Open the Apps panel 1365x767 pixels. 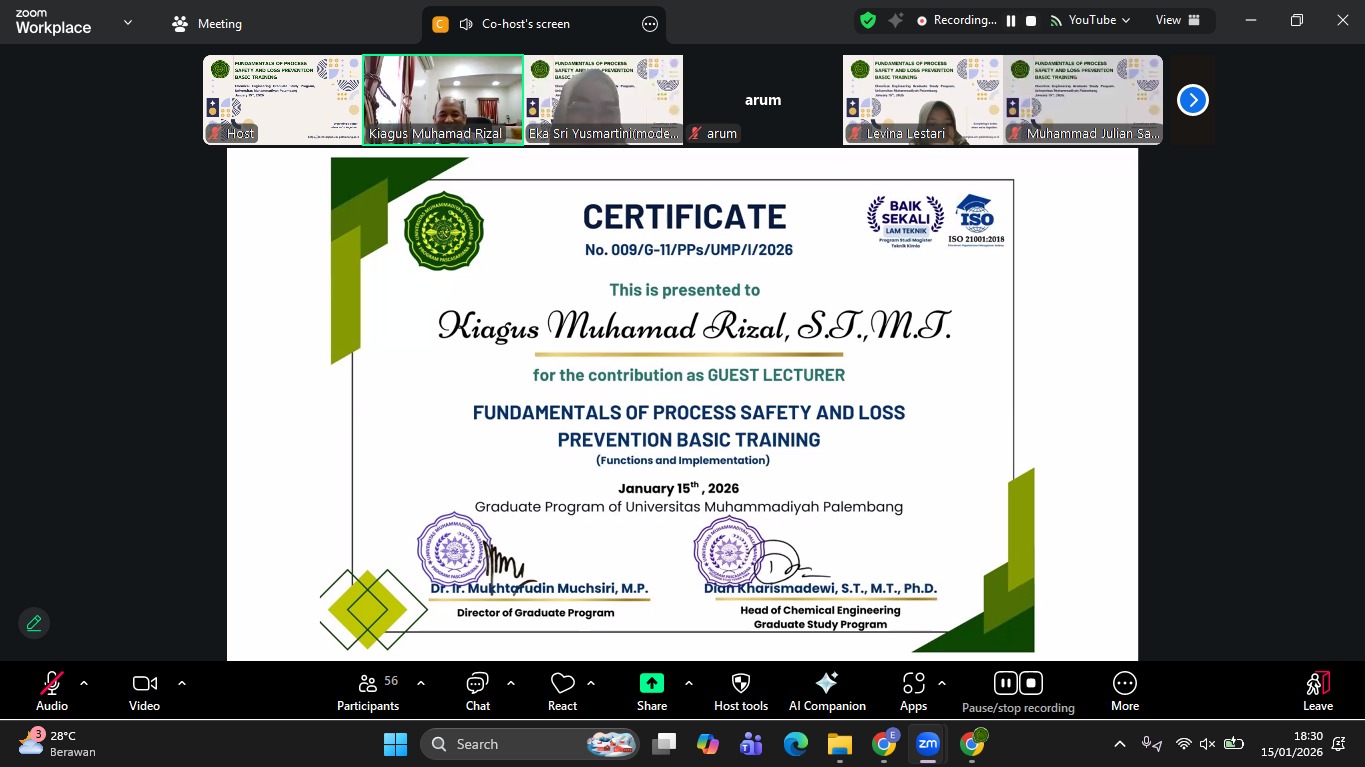coord(913,691)
